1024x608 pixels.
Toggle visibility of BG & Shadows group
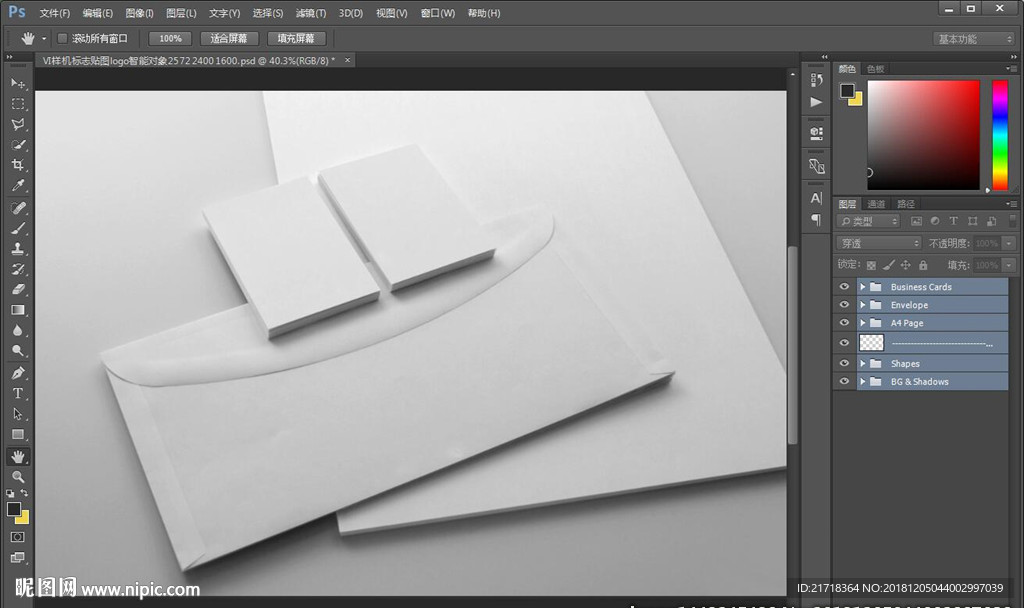pos(844,382)
